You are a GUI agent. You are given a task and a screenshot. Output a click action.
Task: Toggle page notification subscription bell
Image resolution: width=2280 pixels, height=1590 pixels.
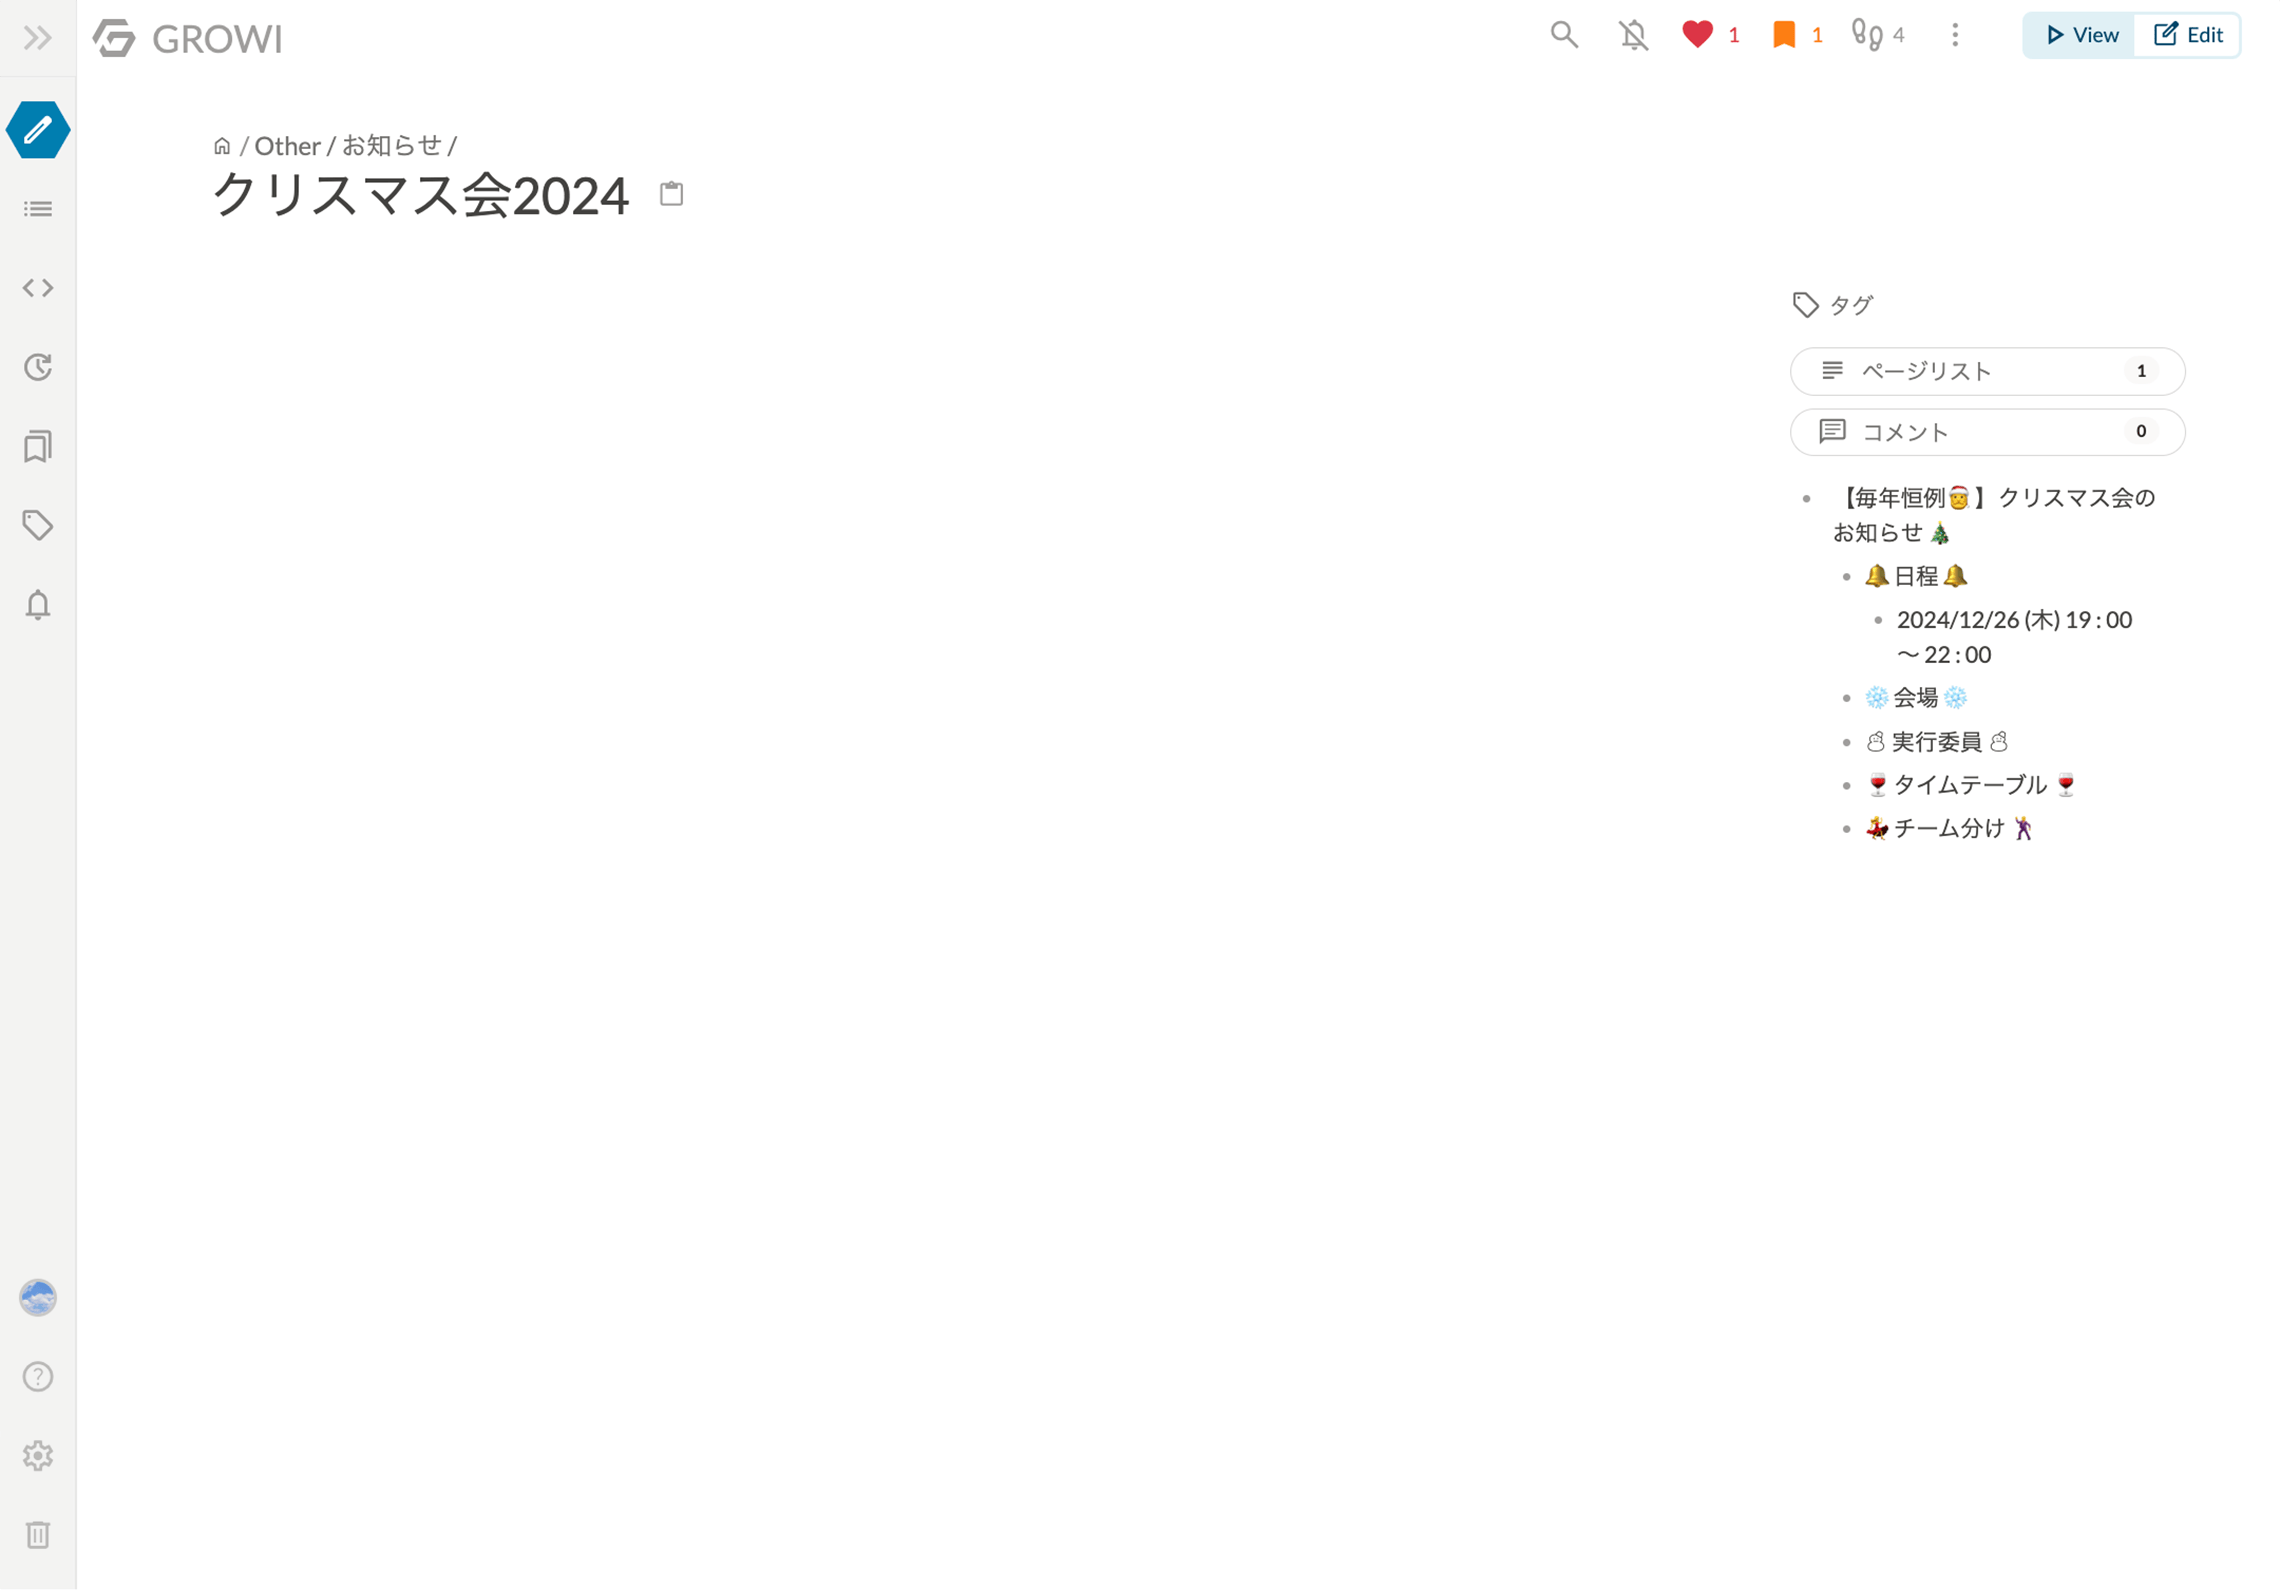tap(1633, 35)
